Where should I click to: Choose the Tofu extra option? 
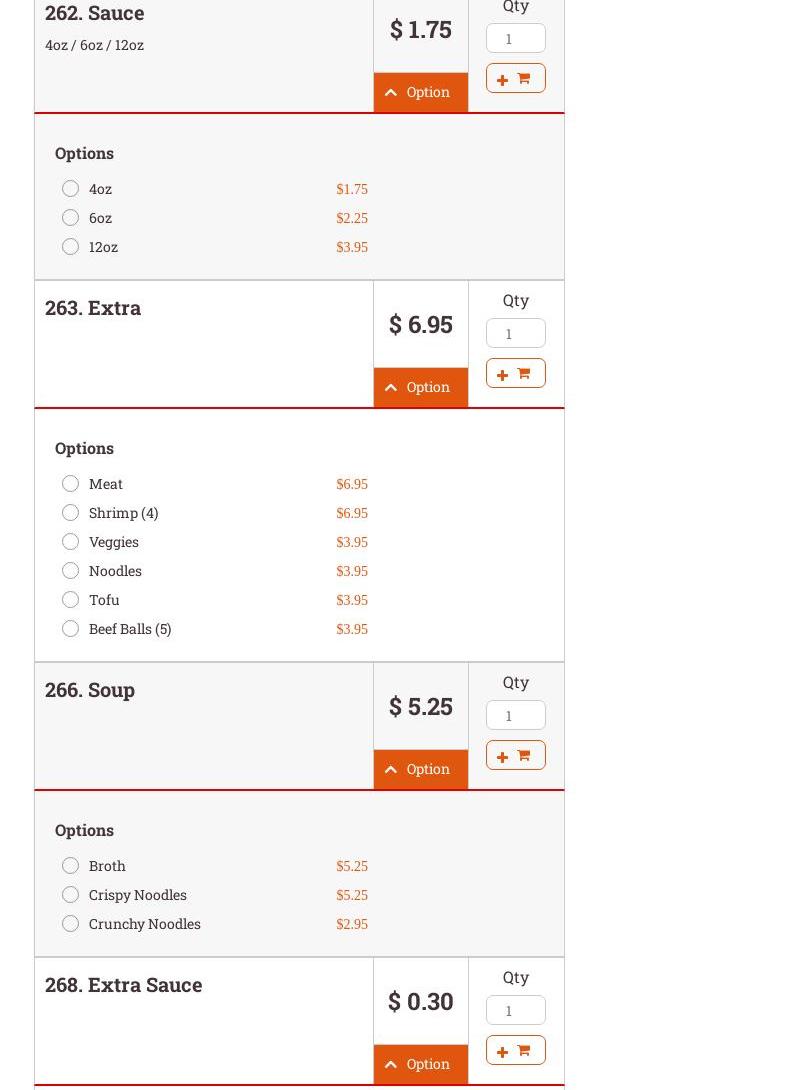[x=70, y=599]
